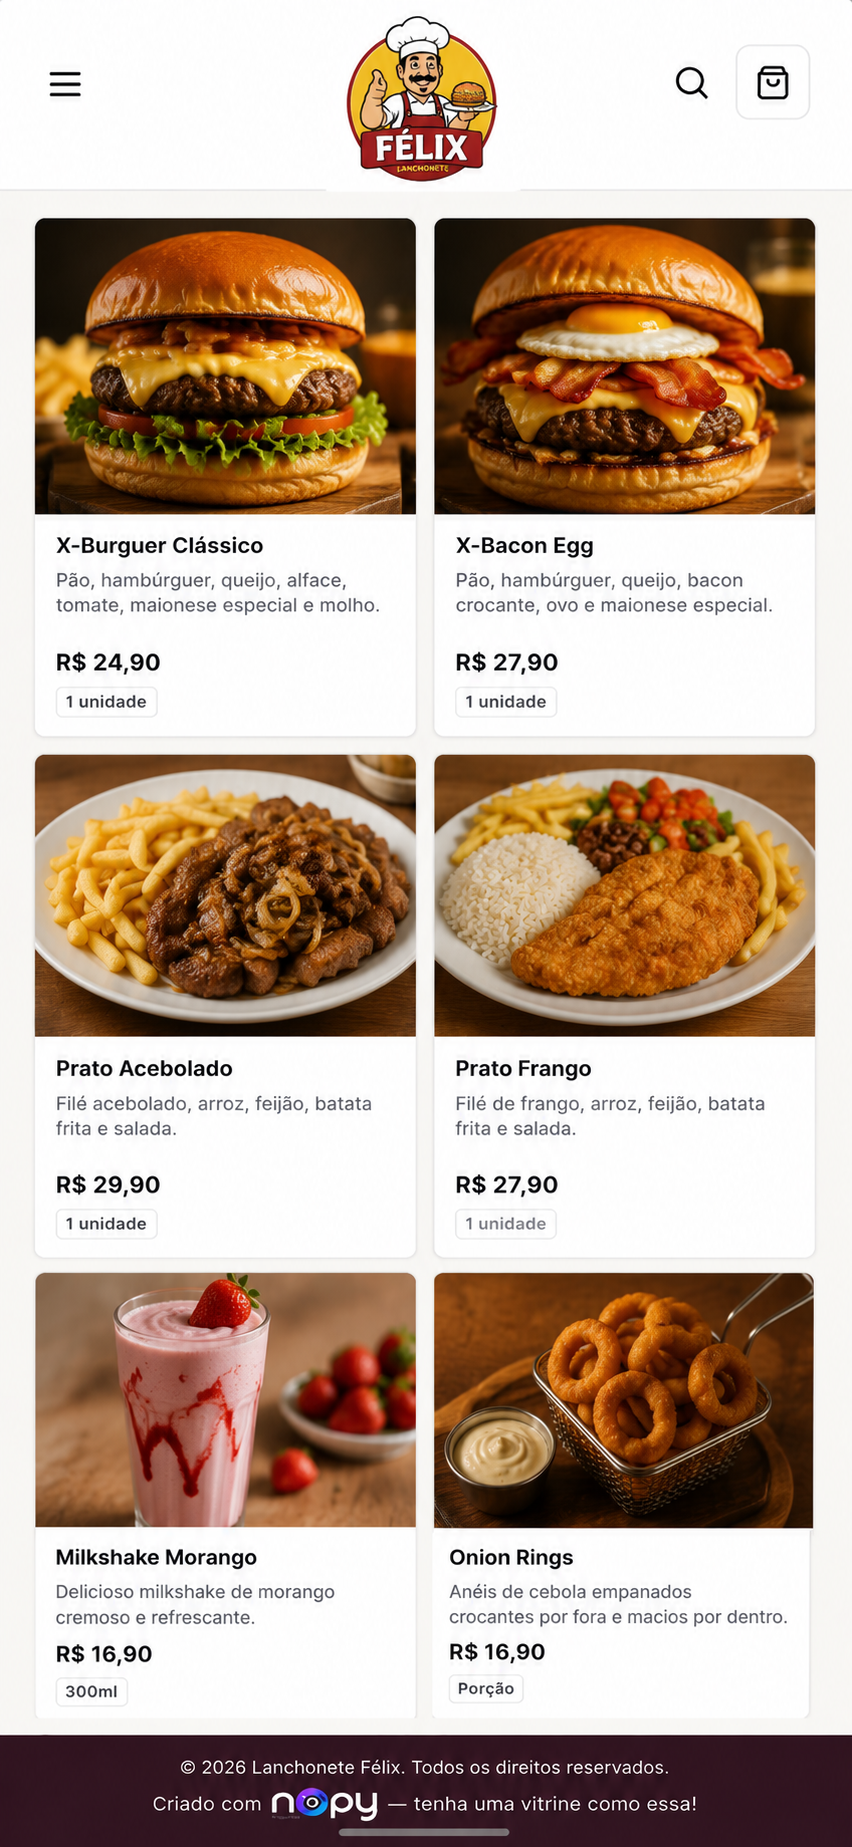This screenshot has width=852, height=1847.
Task: Open the Milkshake Morango picture
Action: coord(225,1399)
